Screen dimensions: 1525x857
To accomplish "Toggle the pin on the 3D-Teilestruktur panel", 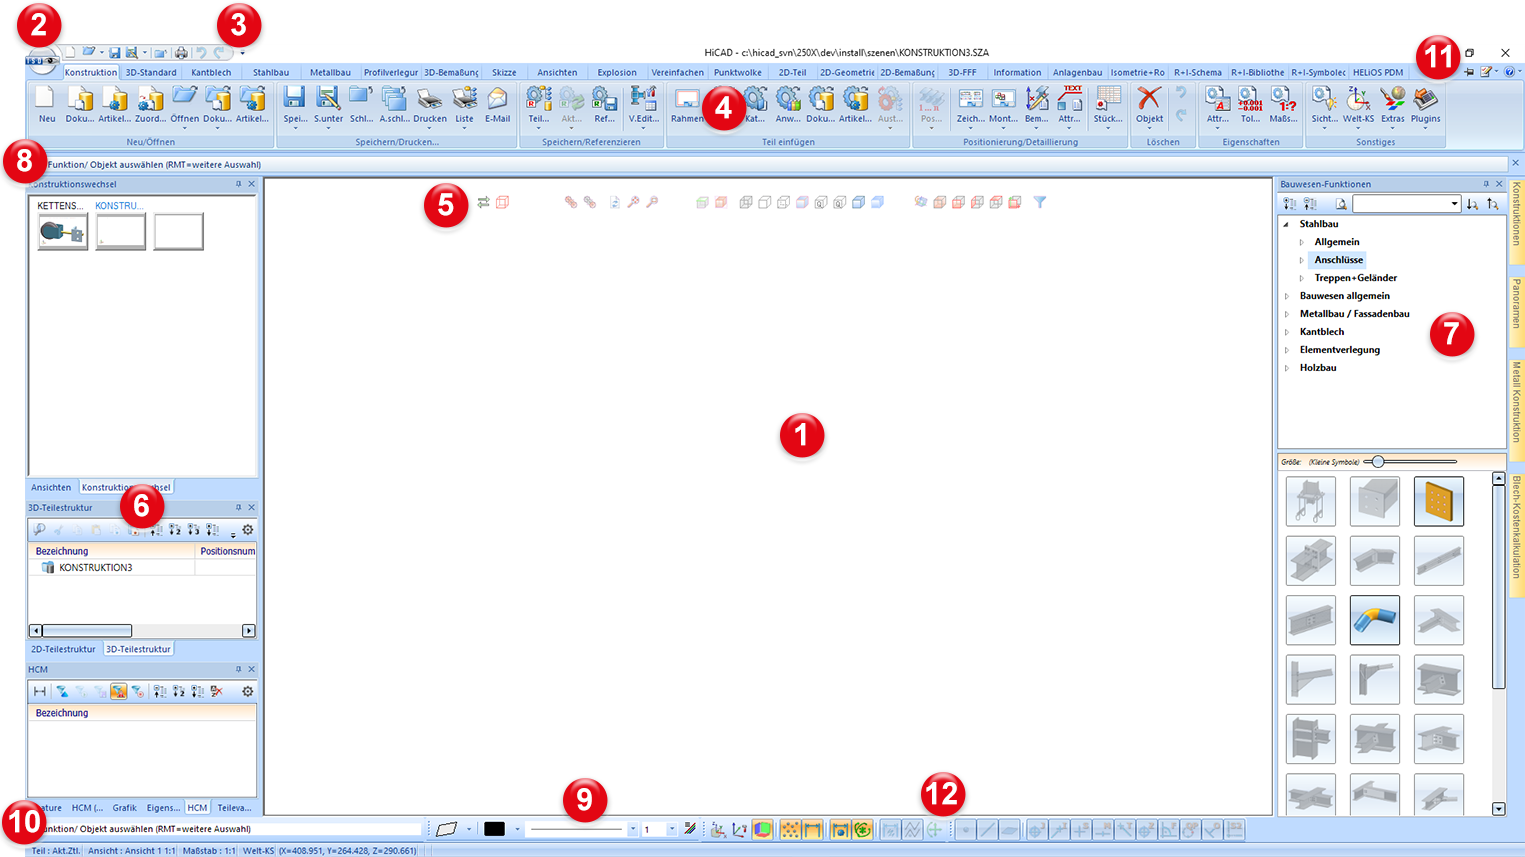I will [x=238, y=508].
